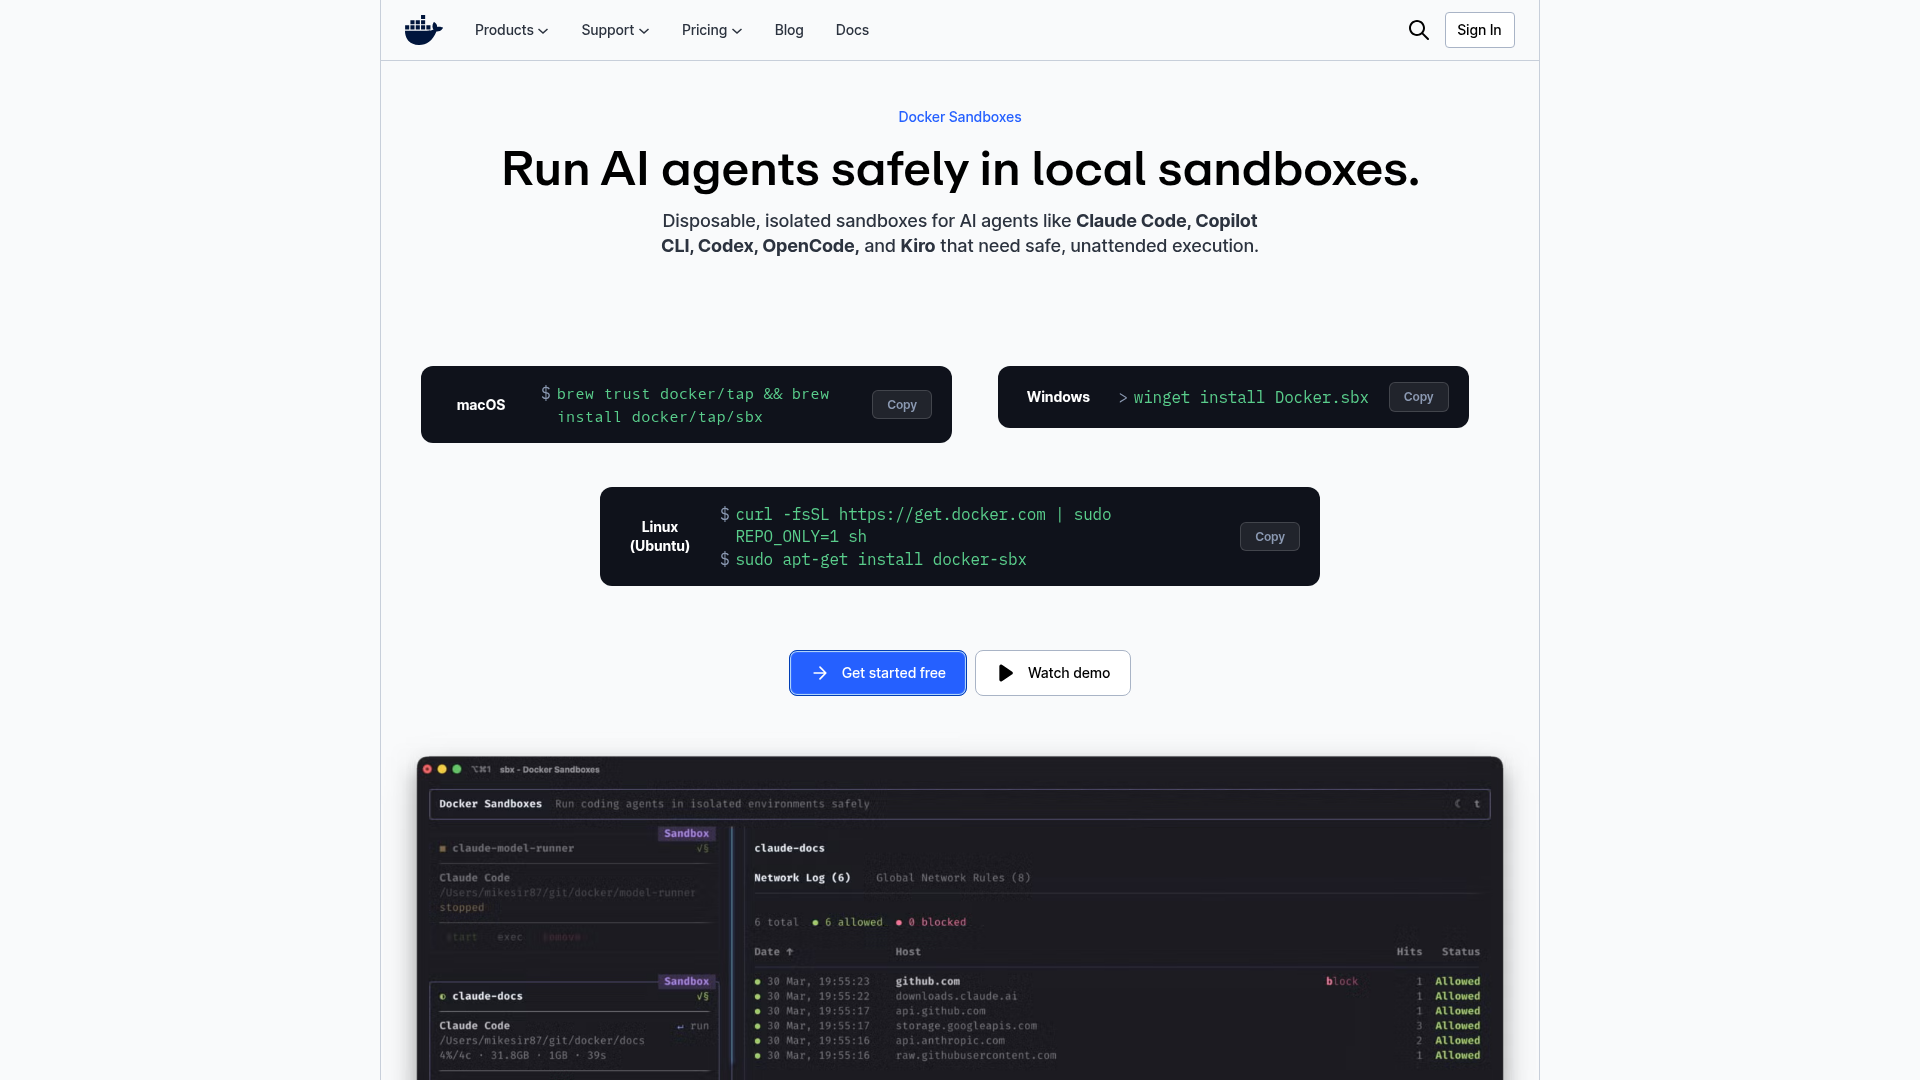Click the Watch demo button
Image resolution: width=1920 pixels, height=1080 pixels.
pos(1053,673)
